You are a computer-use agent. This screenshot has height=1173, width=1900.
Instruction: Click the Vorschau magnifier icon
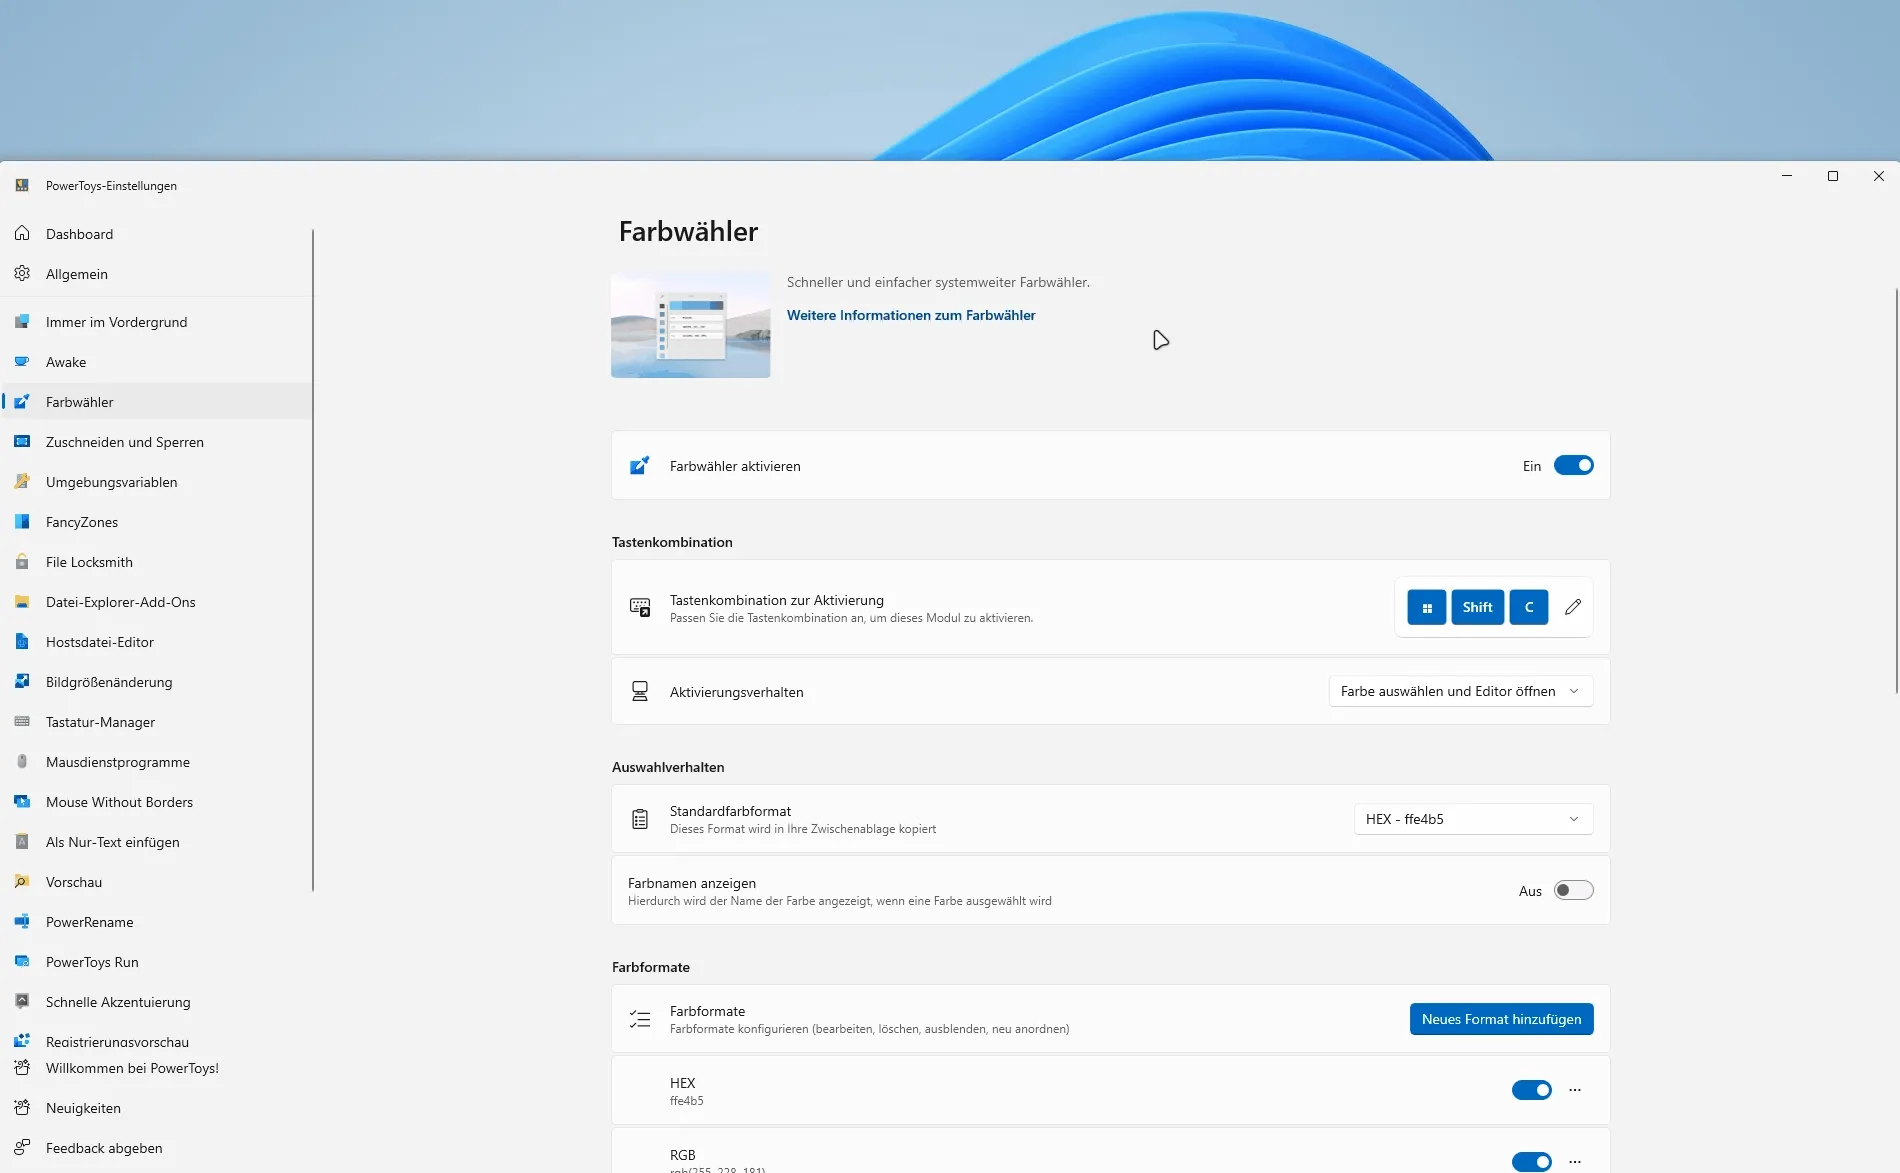pyautogui.click(x=22, y=881)
